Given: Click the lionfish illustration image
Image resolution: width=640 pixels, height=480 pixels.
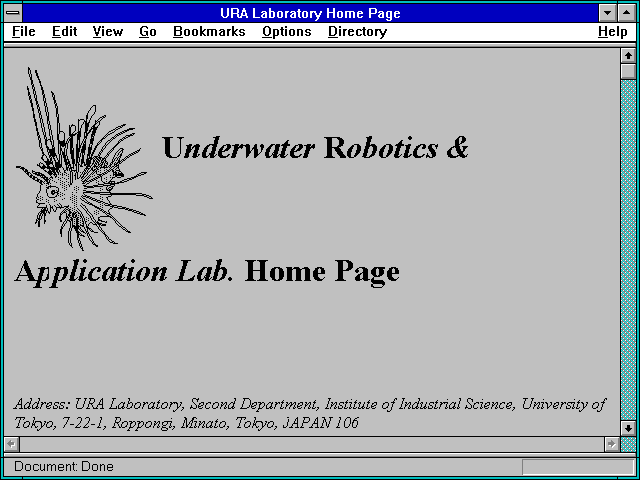Looking at the screenshot, I should click(84, 159).
